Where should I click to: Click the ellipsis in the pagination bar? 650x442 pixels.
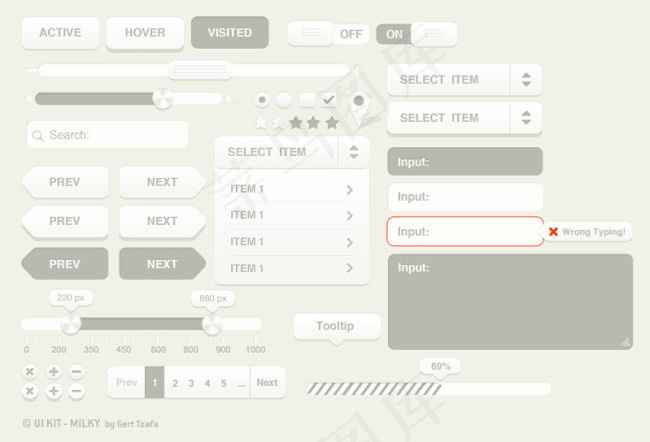[241, 384]
